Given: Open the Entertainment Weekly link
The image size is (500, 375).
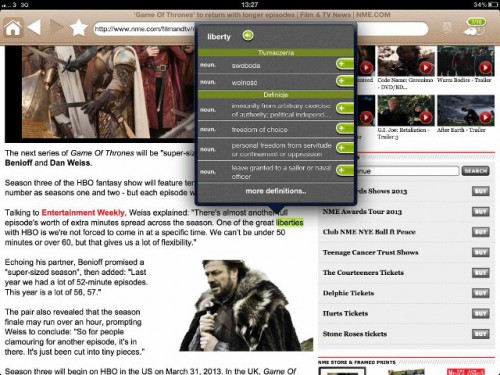Looking at the screenshot, I should (83, 213).
